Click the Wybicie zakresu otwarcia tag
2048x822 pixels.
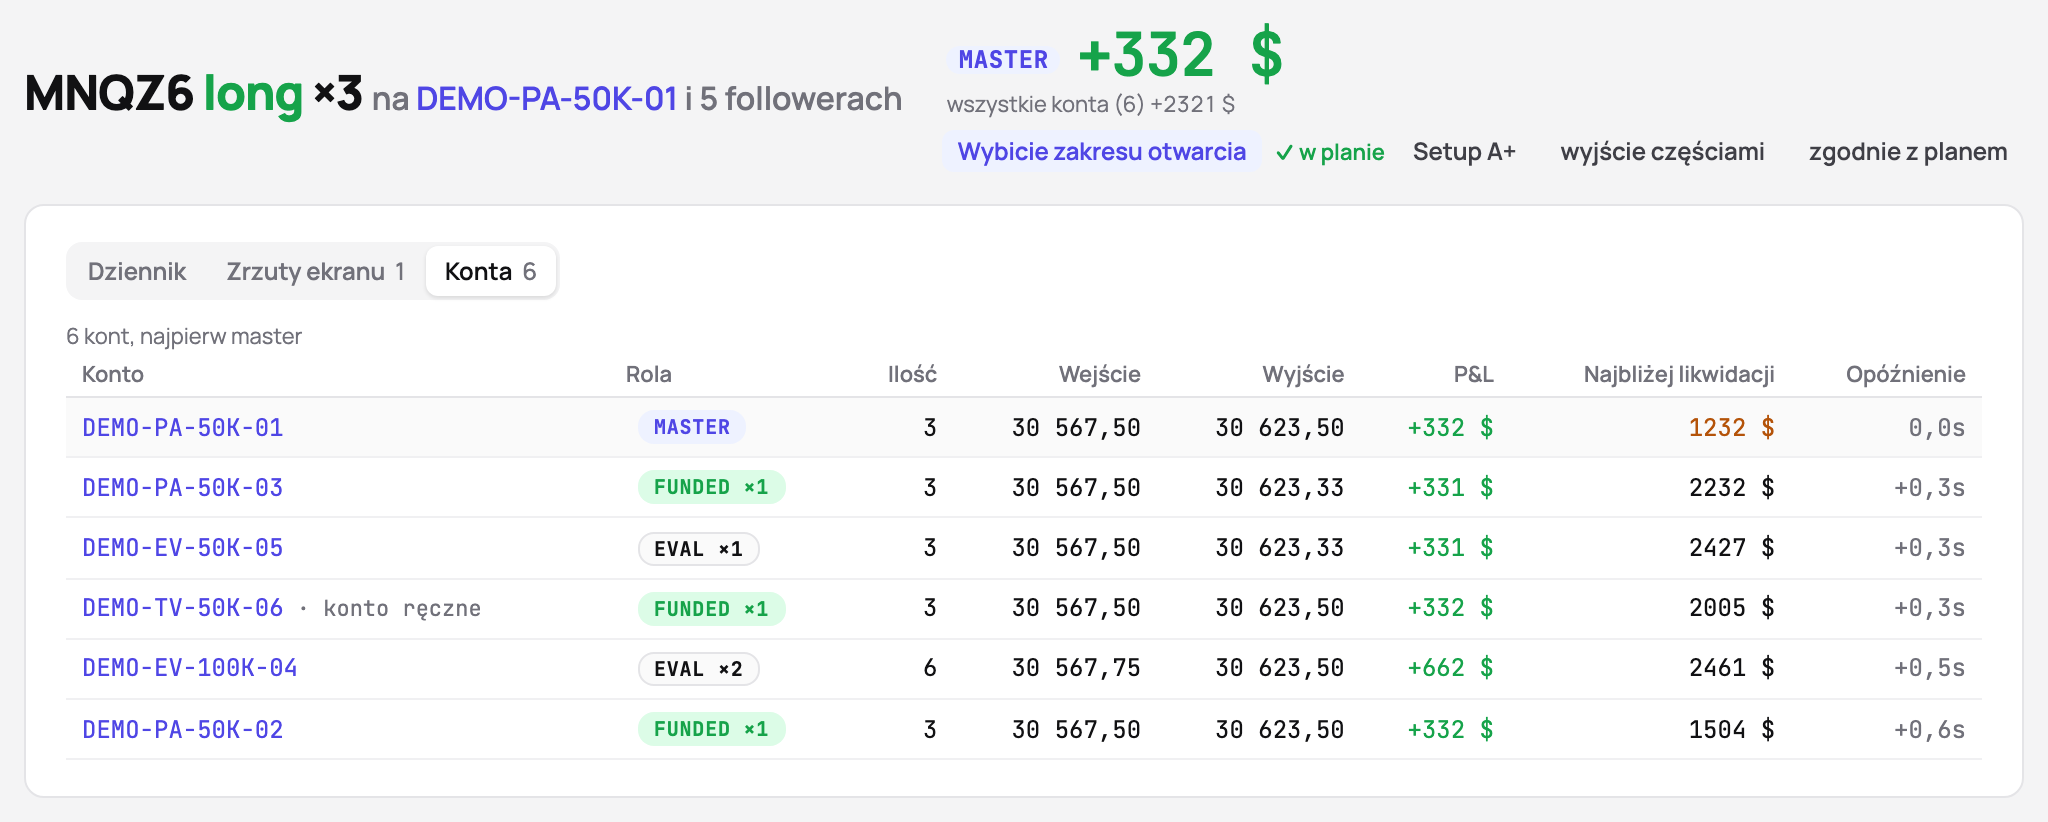click(x=1101, y=151)
